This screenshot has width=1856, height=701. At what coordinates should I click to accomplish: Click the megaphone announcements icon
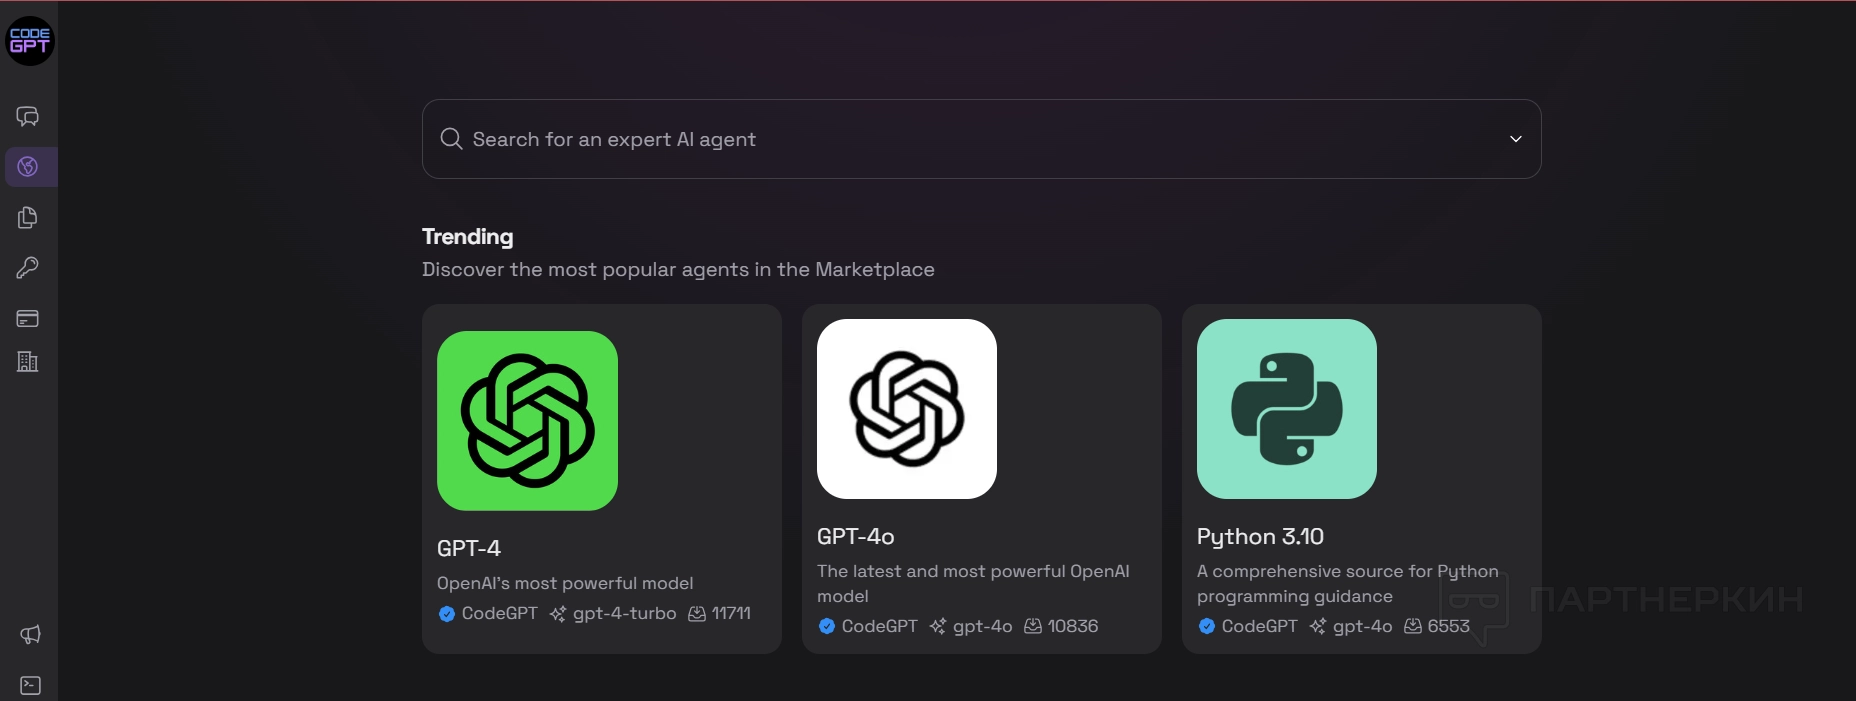[x=30, y=635]
